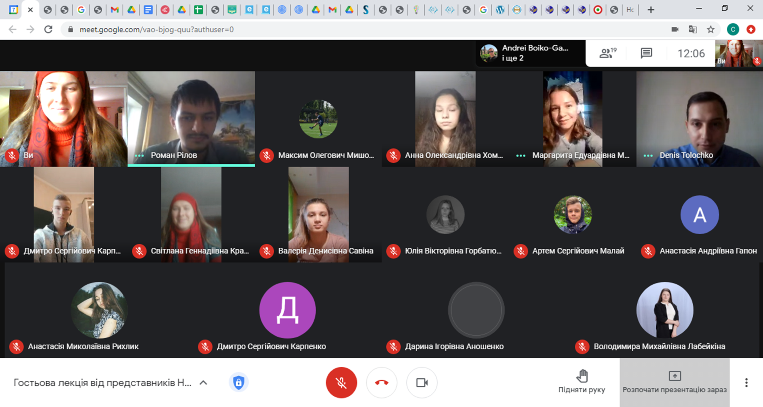Click the Ви self video tile
This screenshot has width=763, height=407.
point(64,119)
